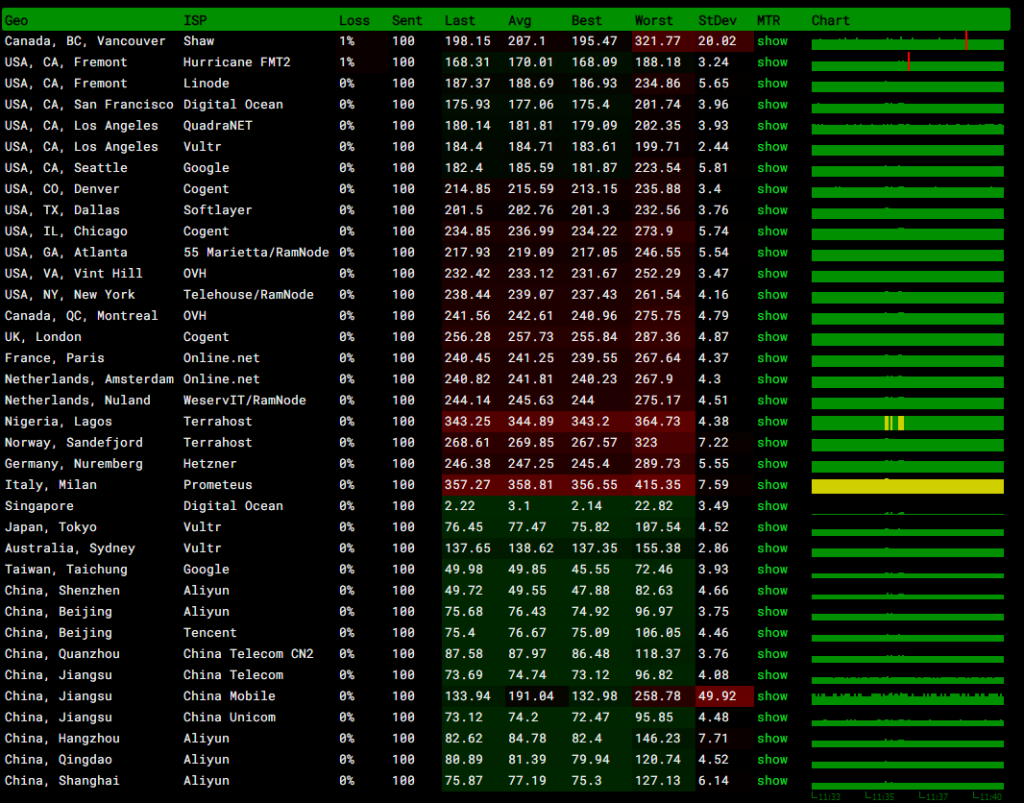This screenshot has width=1024, height=803.
Task: Click the Hurricane FMT2 latency chart
Action: tap(908, 62)
